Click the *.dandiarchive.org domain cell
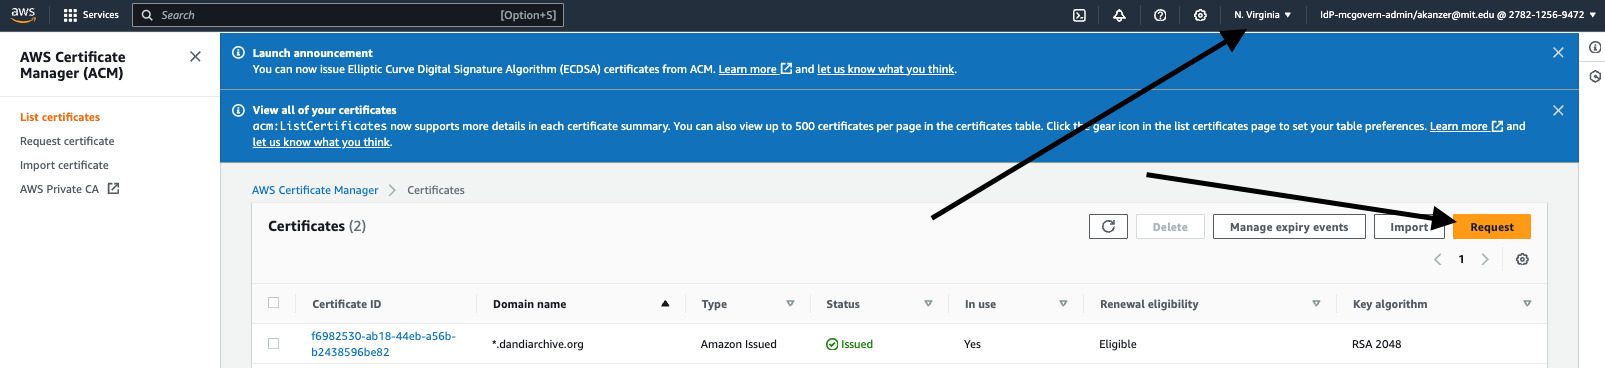Screen dimensions: 1605x368 pyautogui.click(x=538, y=344)
